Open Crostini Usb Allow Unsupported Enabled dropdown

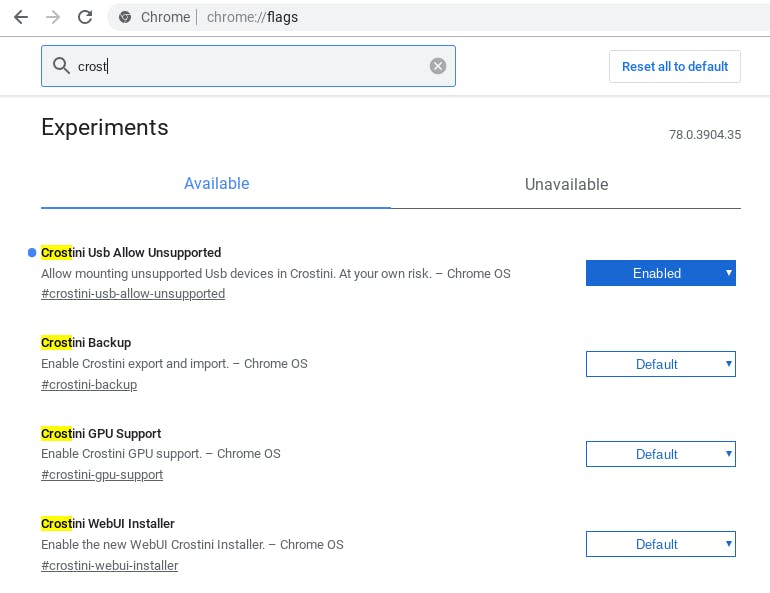point(660,273)
